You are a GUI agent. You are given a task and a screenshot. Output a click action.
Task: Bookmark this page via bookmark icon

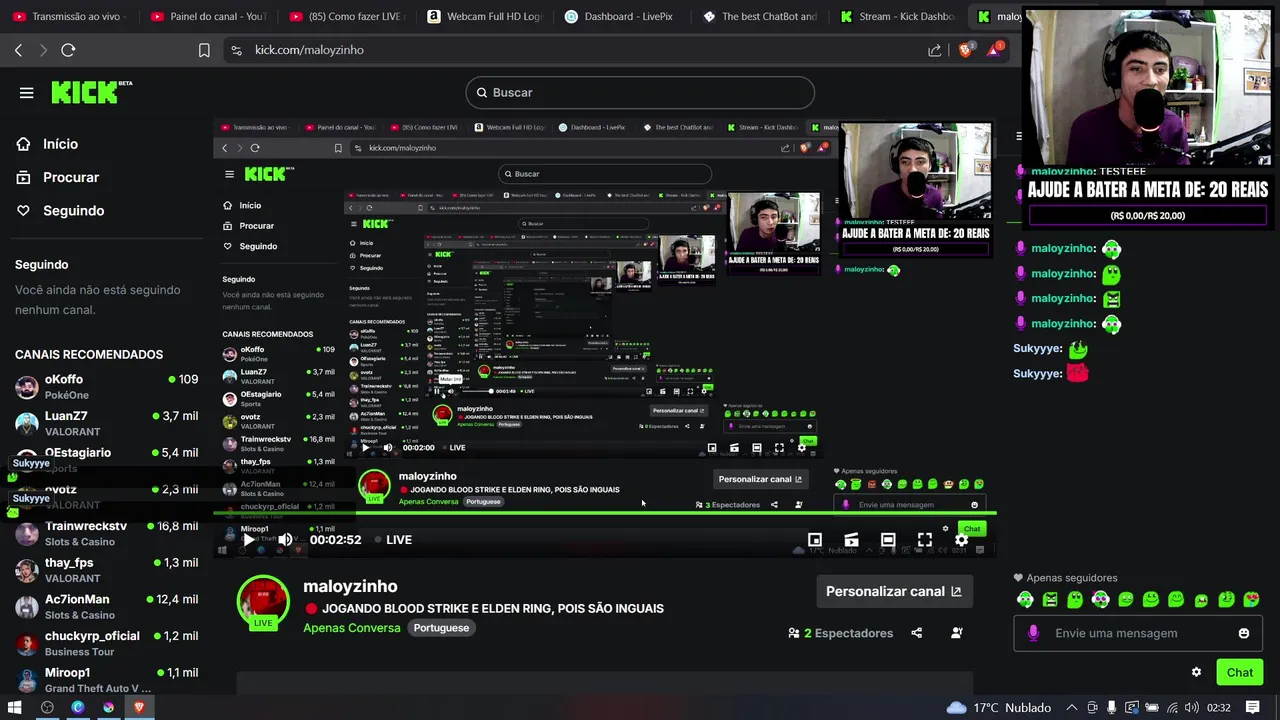pos(204,50)
